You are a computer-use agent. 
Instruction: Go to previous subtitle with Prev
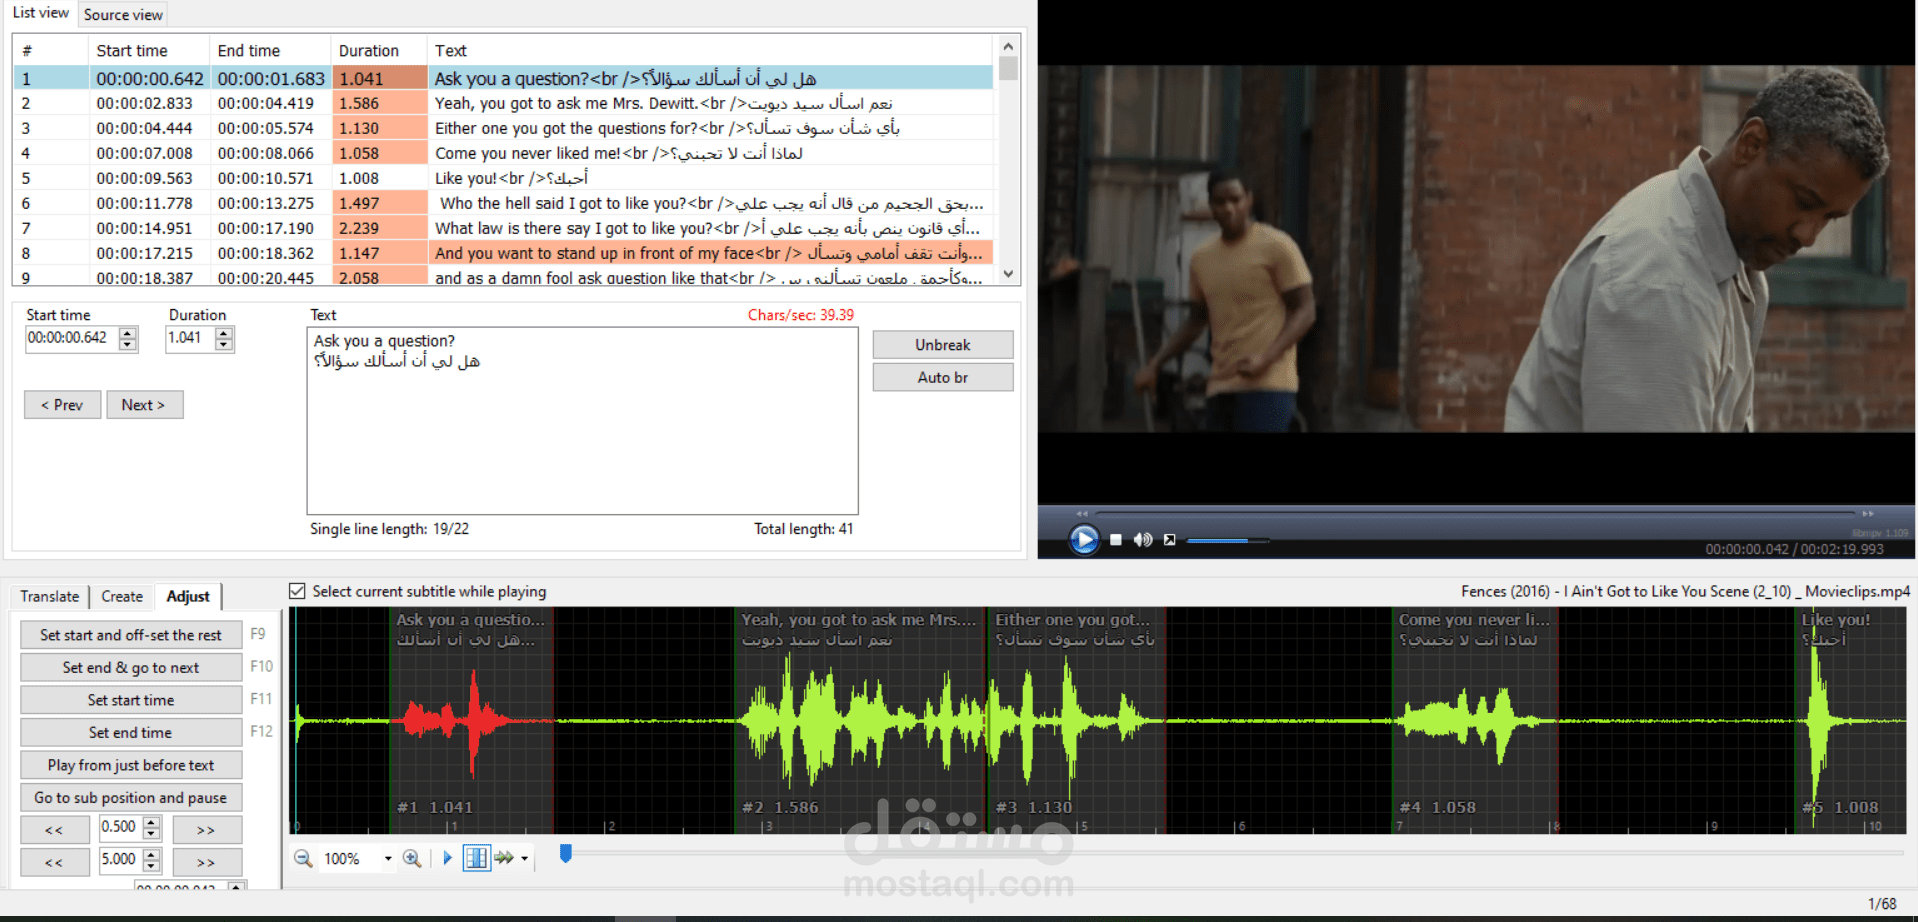(x=62, y=405)
